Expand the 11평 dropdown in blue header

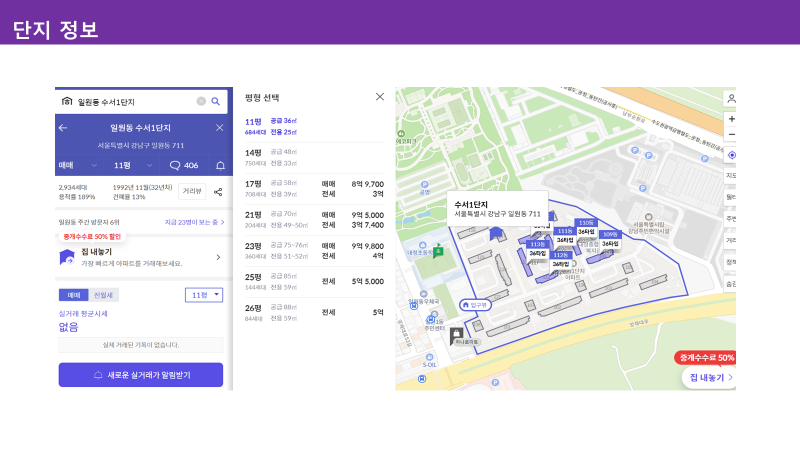coord(133,165)
